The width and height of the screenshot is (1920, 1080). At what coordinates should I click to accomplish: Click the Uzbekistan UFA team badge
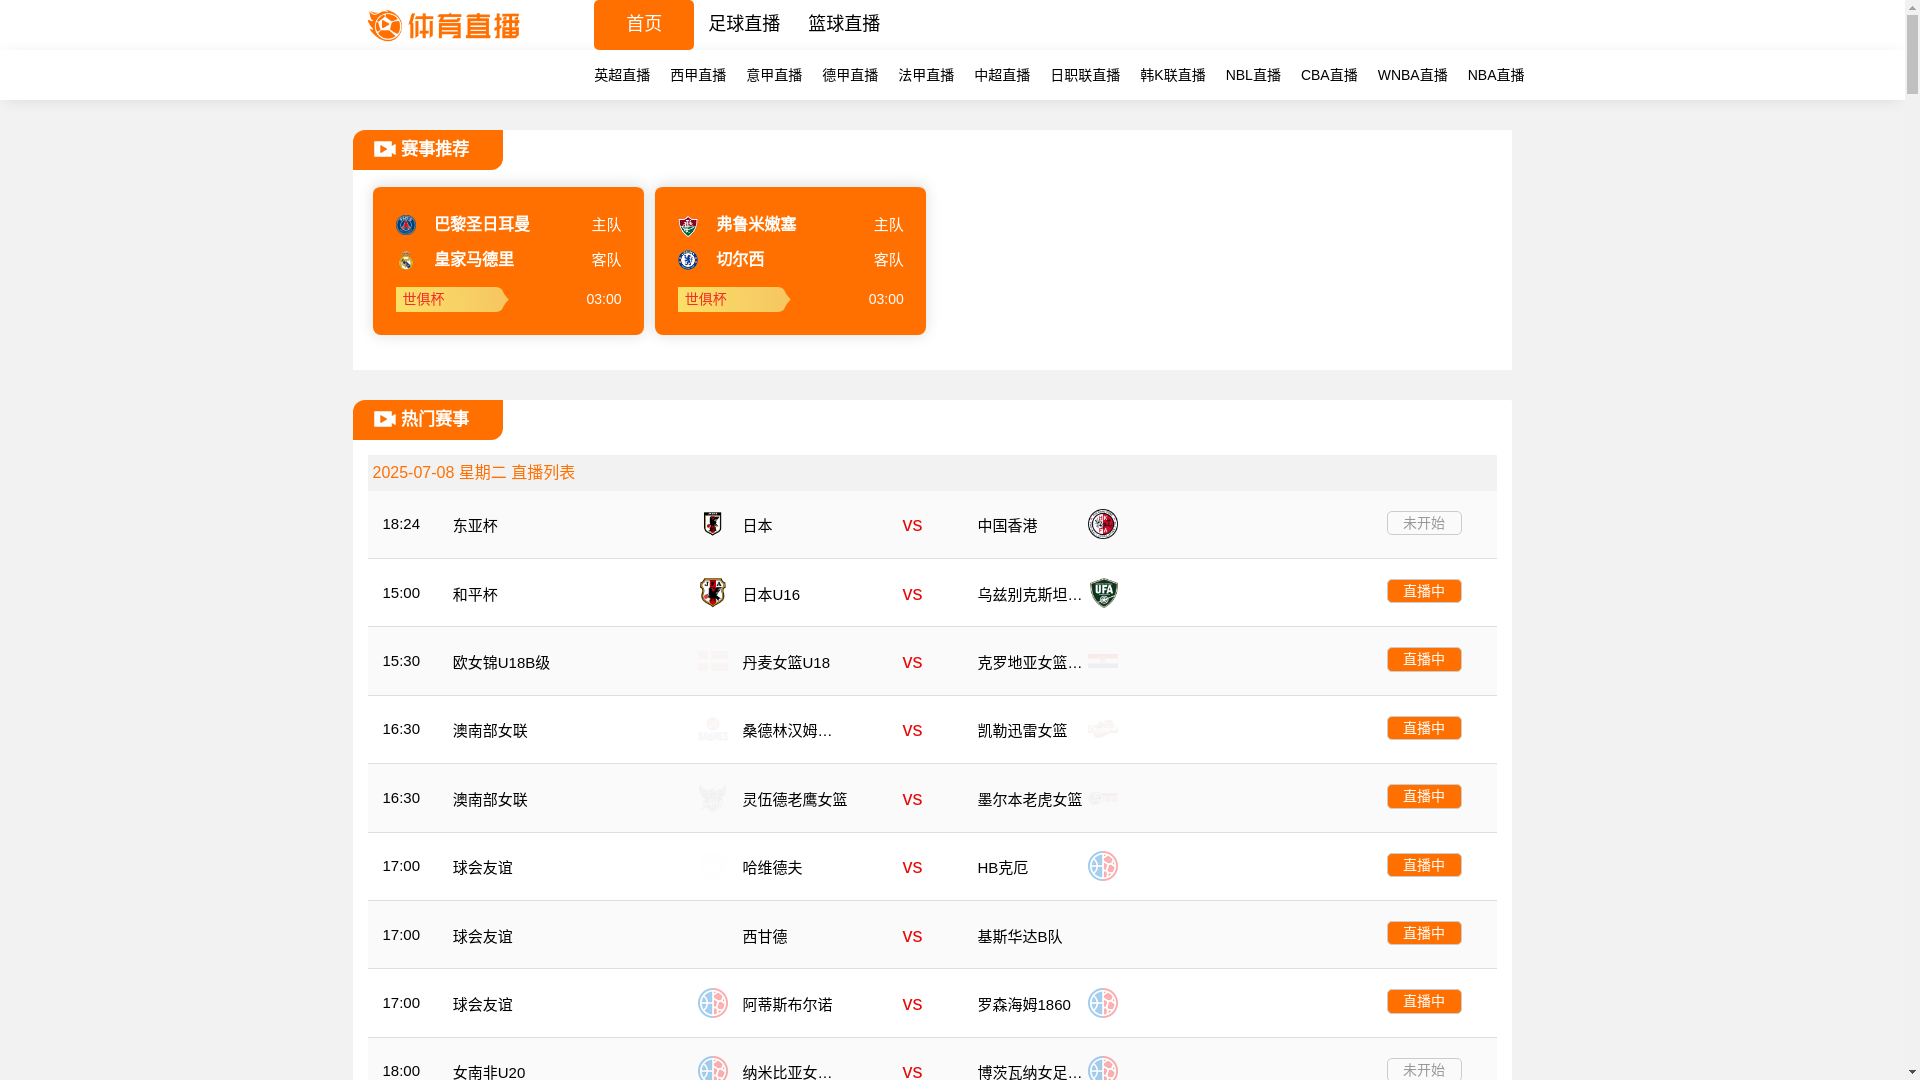pos(1103,593)
